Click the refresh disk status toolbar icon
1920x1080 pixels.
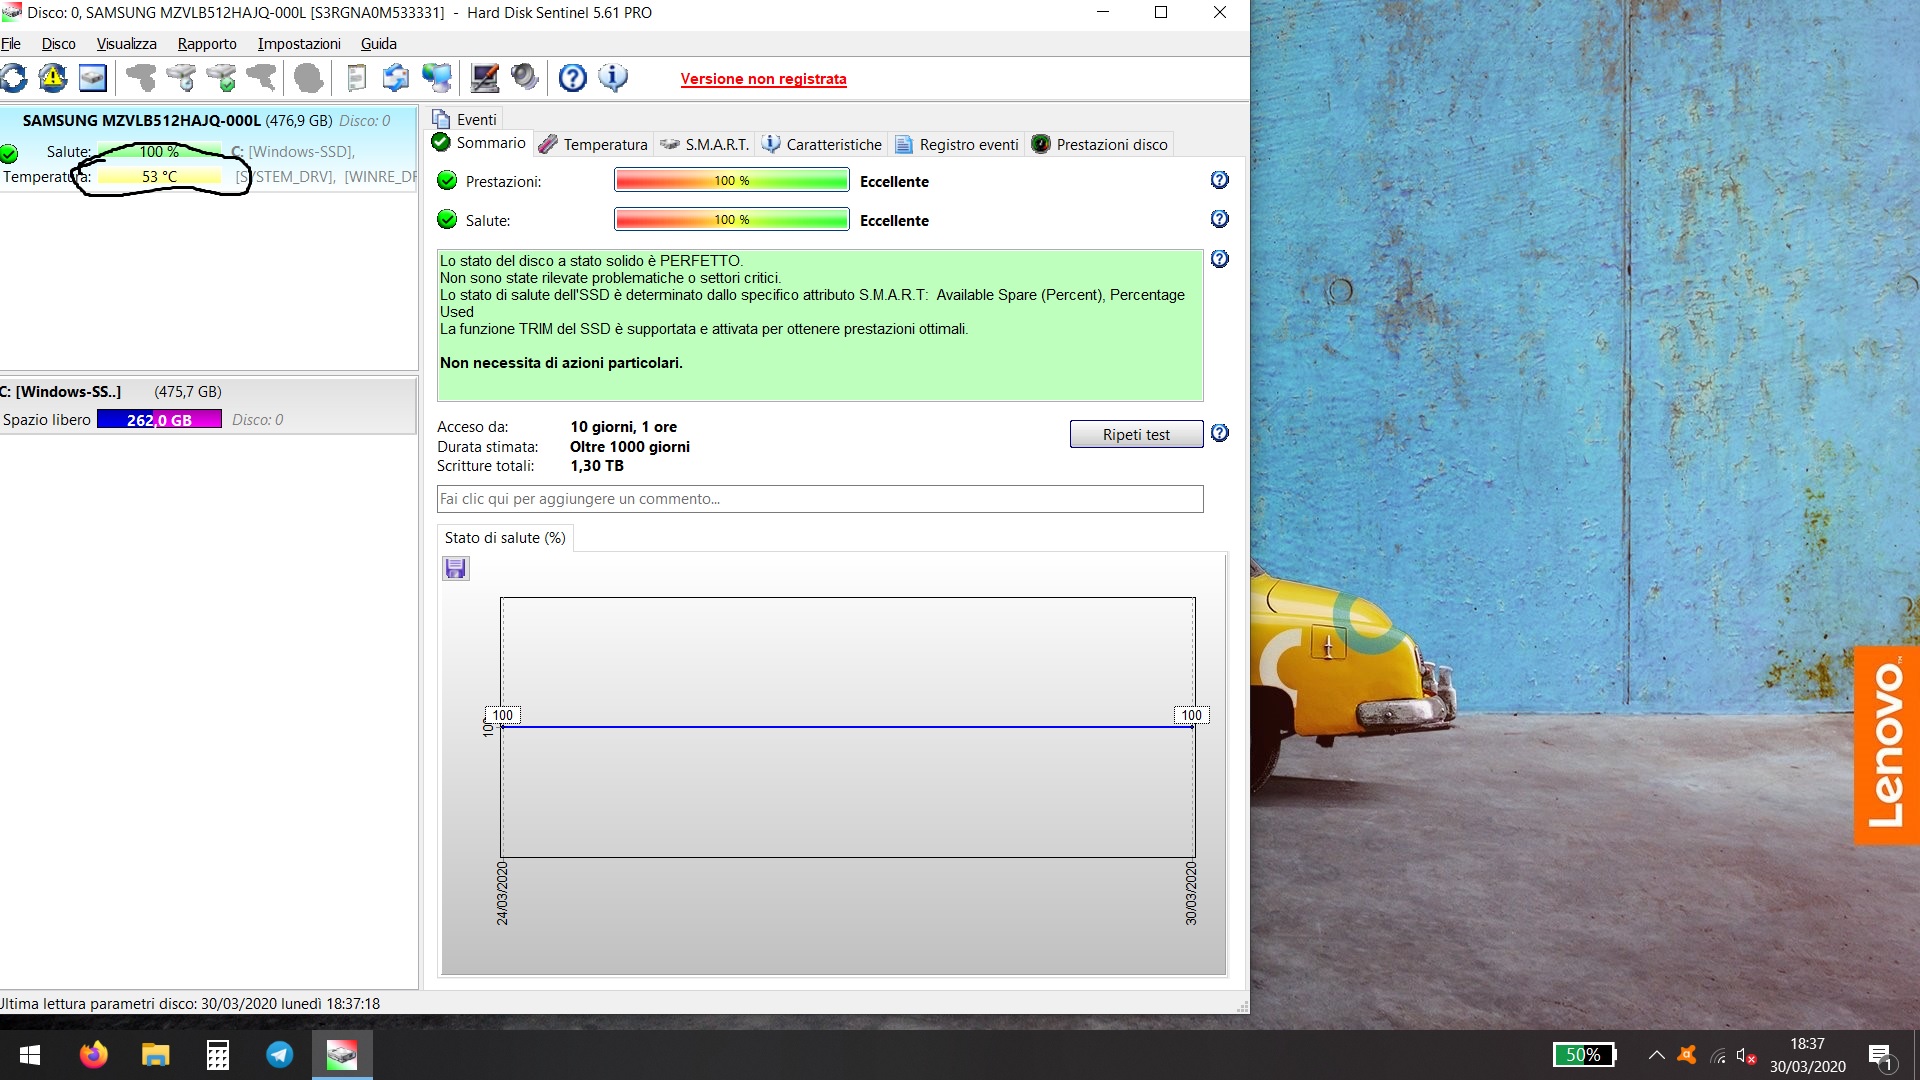point(14,78)
